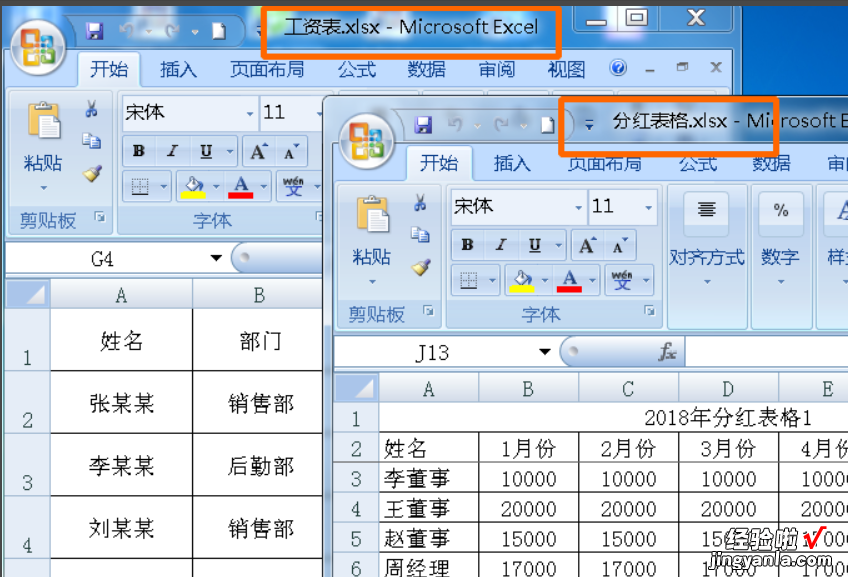The height and width of the screenshot is (577, 848).
Task: Open borders dropdown arrow in 分红表格 window
Action: pos(492,281)
